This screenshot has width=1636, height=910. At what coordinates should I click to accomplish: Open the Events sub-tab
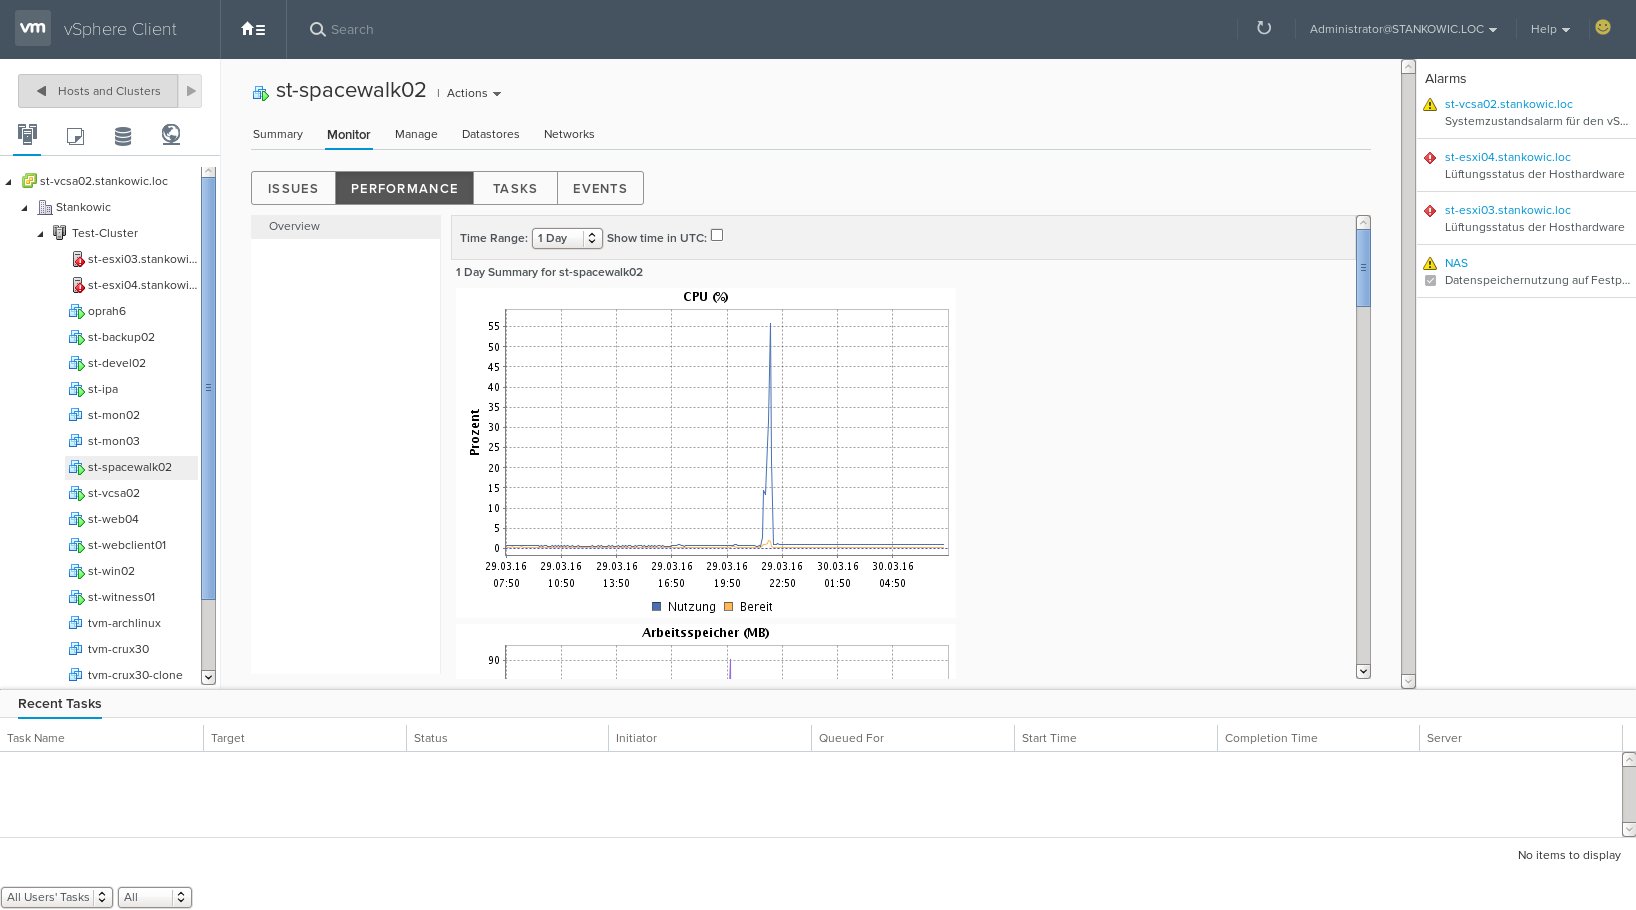600,188
